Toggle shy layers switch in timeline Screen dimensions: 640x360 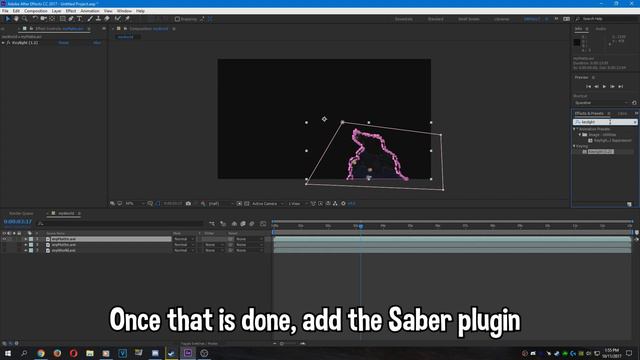(234, 224)
